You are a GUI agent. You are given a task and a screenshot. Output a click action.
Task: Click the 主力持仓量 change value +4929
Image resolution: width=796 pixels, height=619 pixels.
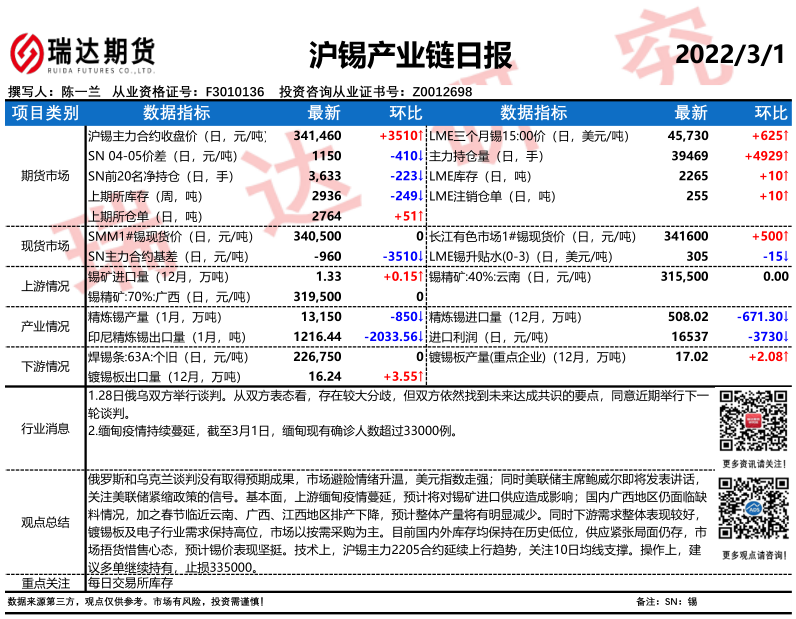[x=765, y=156]
